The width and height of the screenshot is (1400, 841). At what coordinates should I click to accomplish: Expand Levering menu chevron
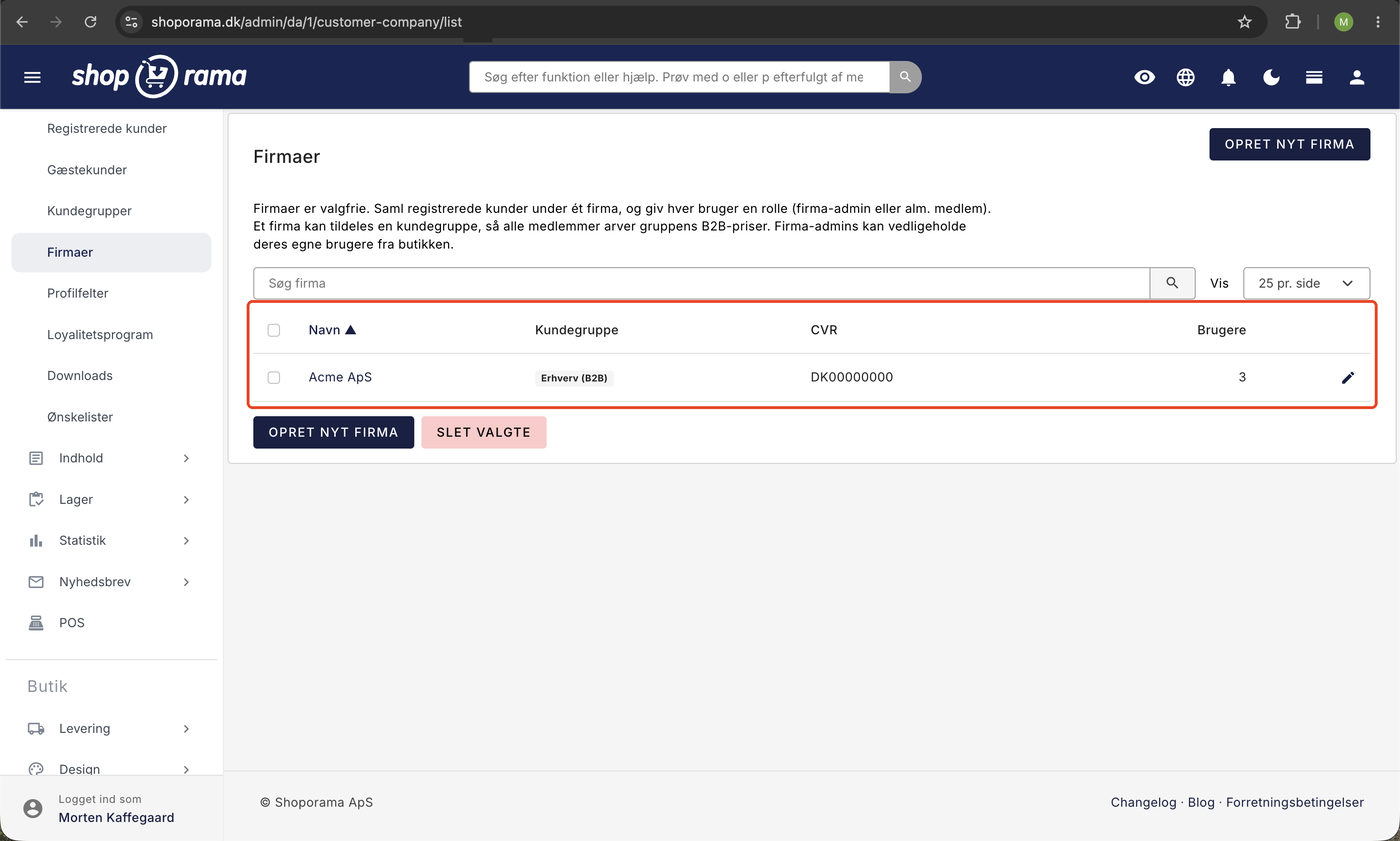186,728
